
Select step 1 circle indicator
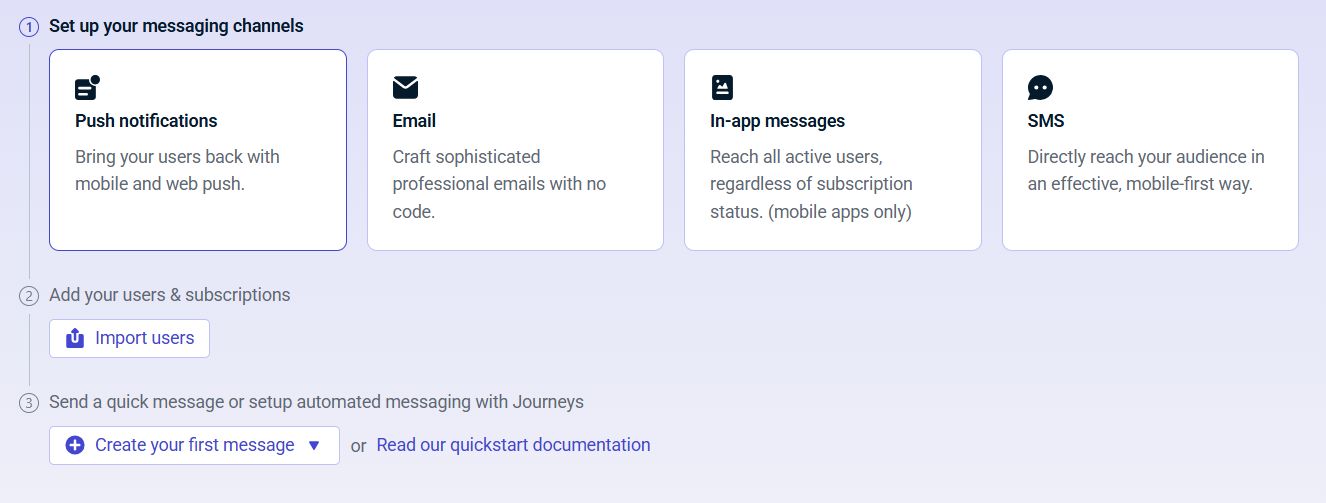[29, 27]
